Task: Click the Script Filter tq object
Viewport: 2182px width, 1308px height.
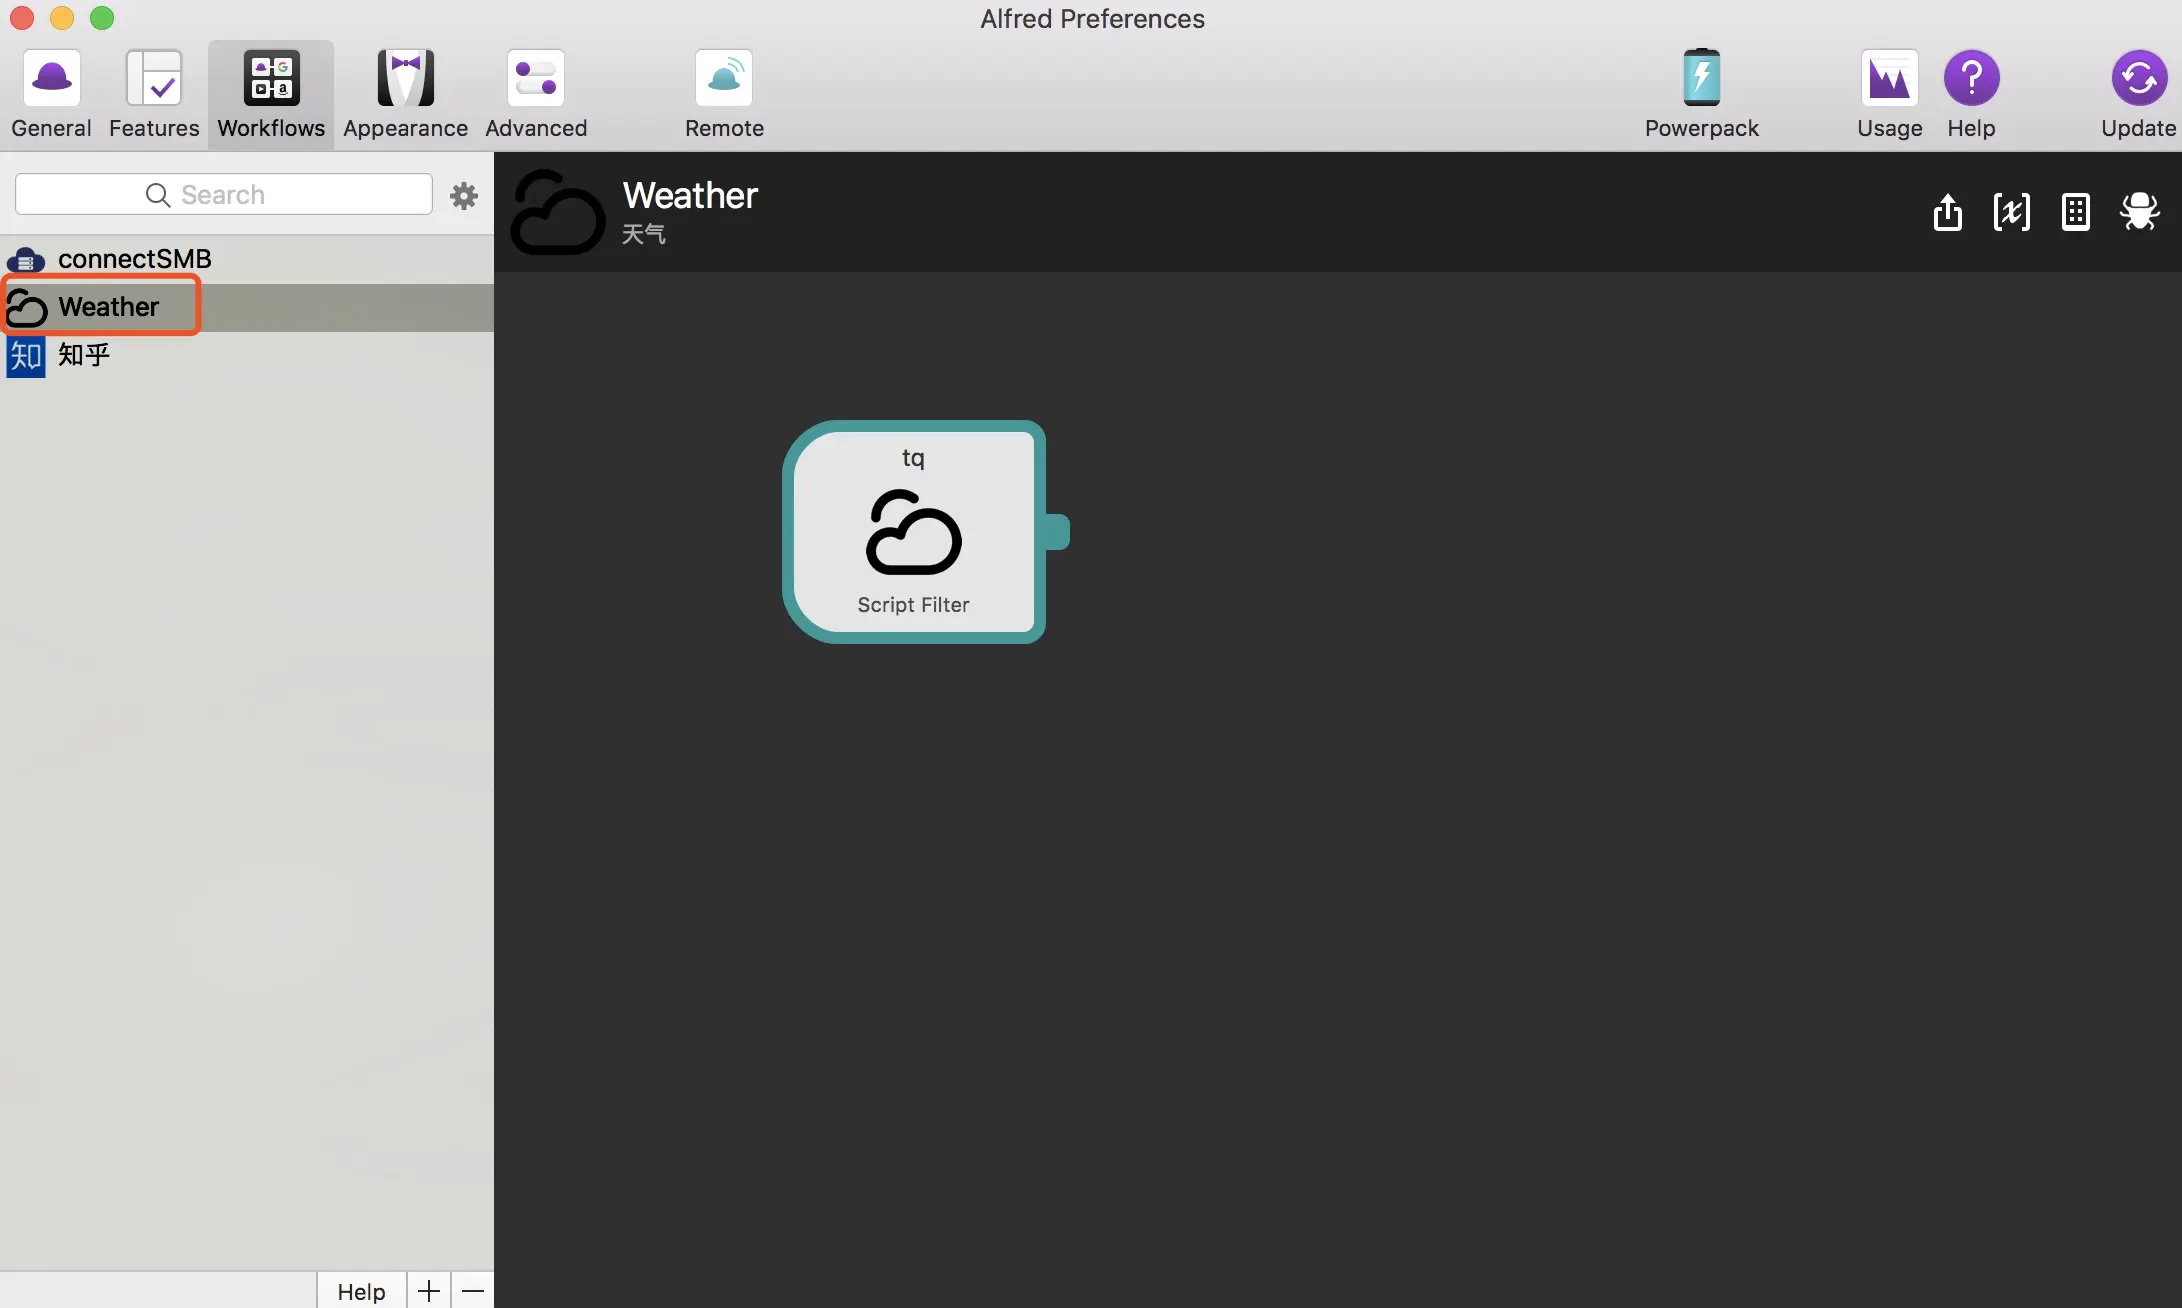Action: coord(913,531)
